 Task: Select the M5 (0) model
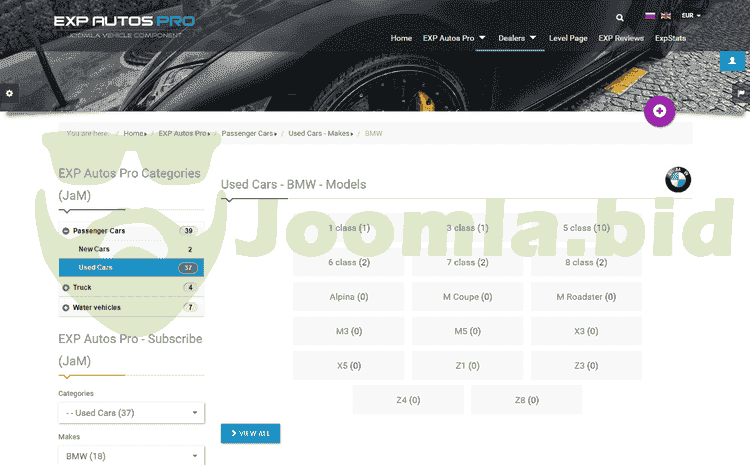467,331
